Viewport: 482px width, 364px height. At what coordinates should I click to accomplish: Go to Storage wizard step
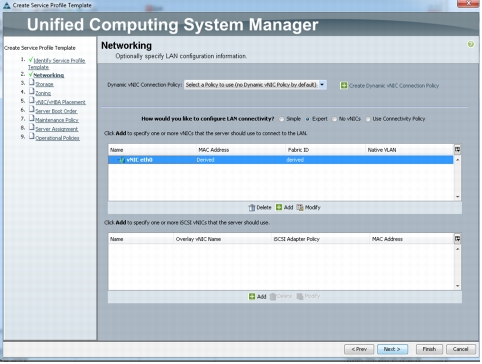44,84
